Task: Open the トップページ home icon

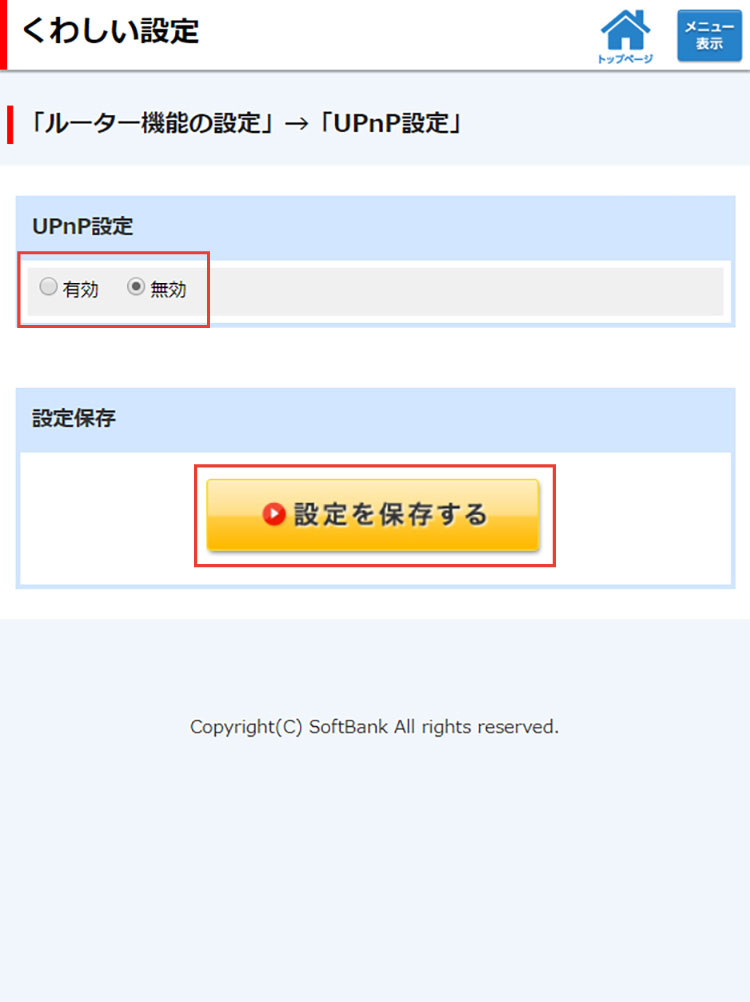Action: [x=625, y=36]
